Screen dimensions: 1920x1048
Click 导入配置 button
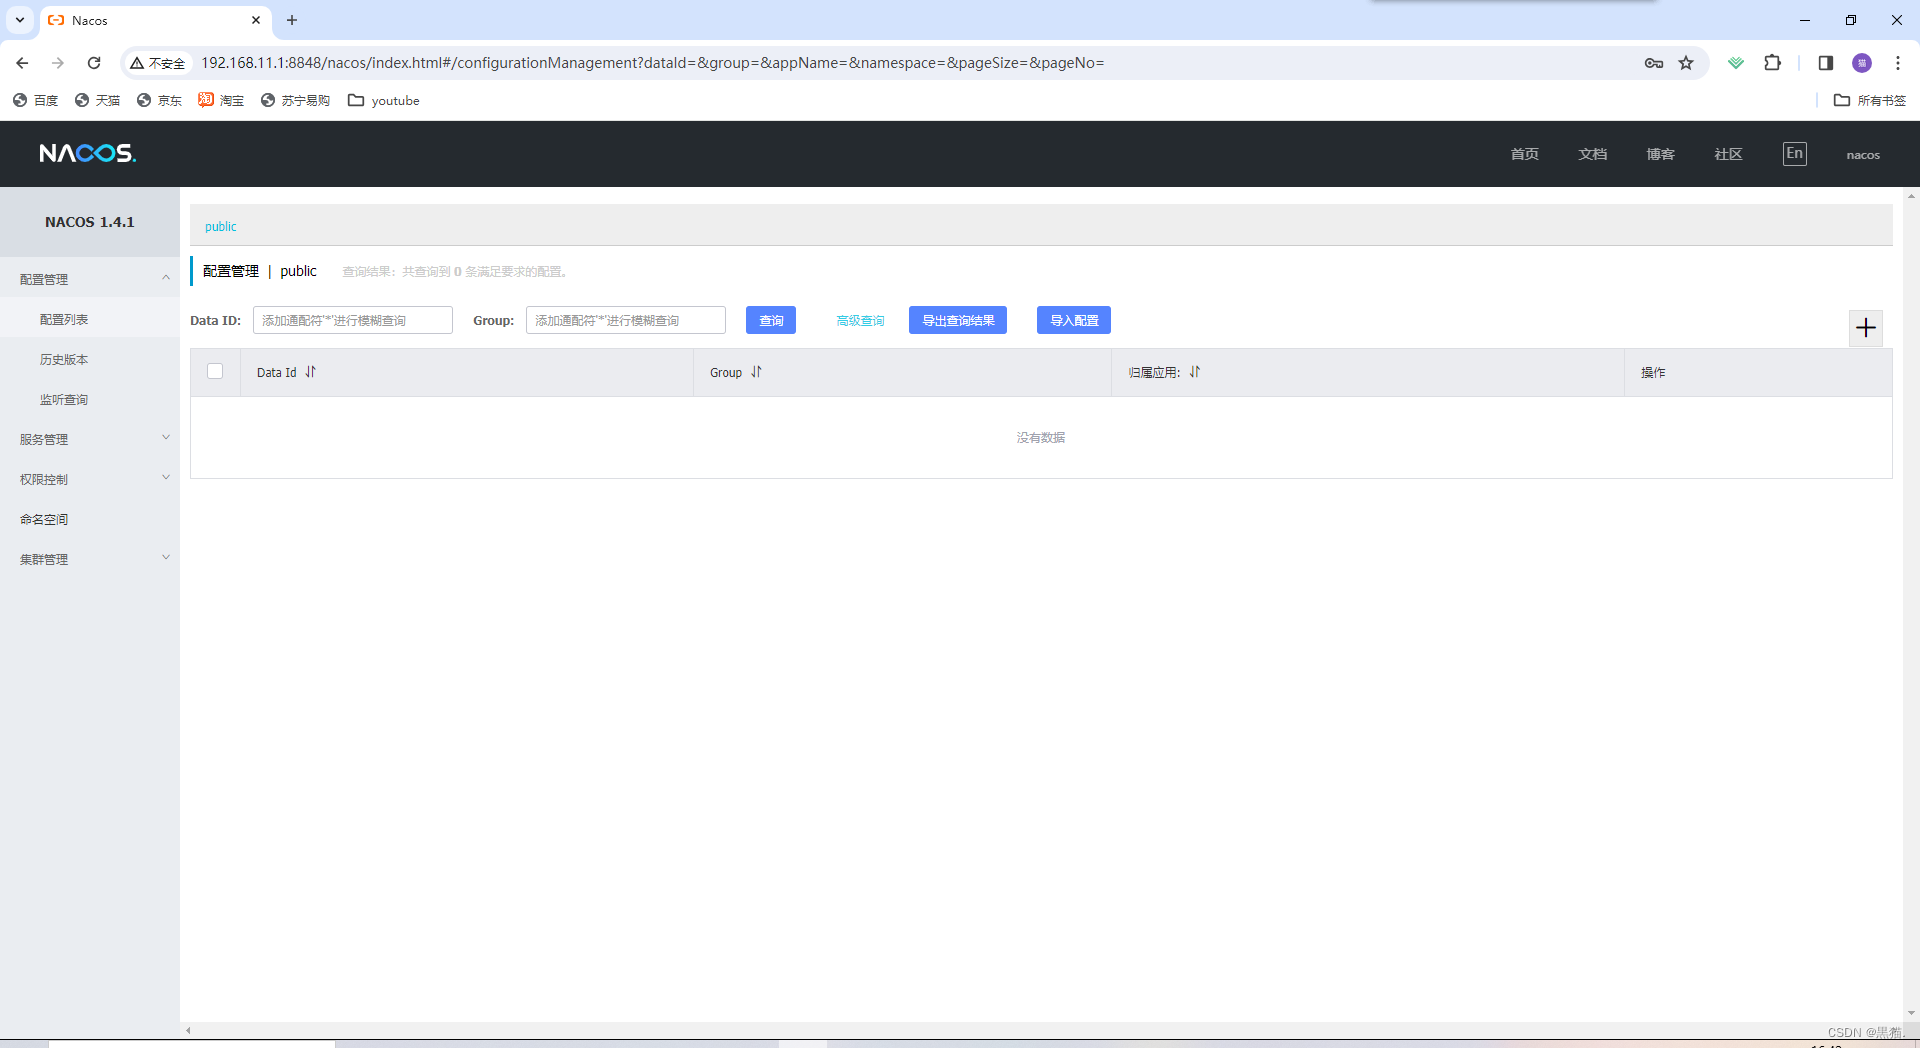[1074, 320]
